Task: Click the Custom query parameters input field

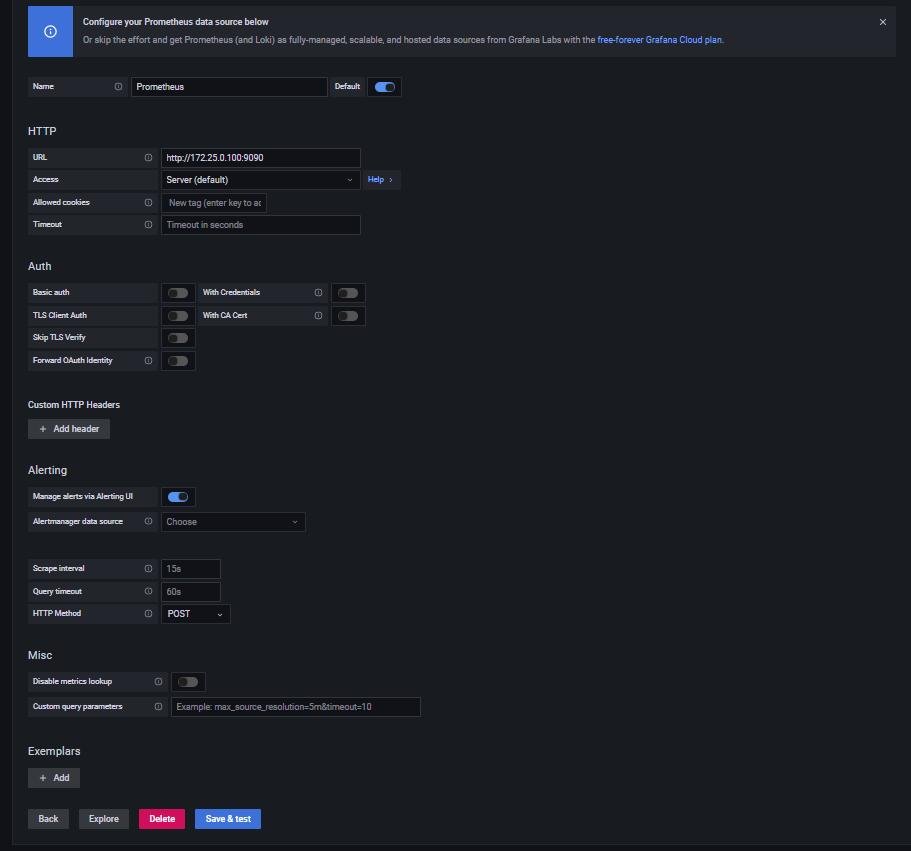Action: click(x=296, y=707)
